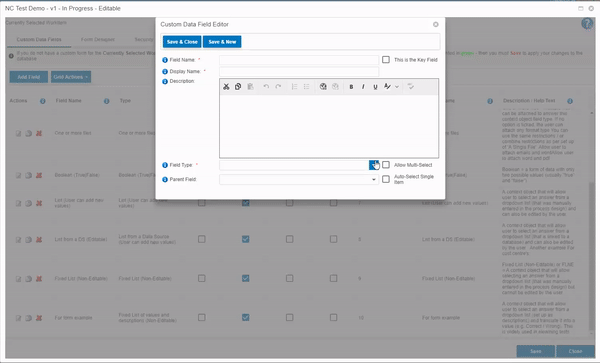Click the Type column header
This screenshot has width=600, height=363.
[x=125, y=101]
